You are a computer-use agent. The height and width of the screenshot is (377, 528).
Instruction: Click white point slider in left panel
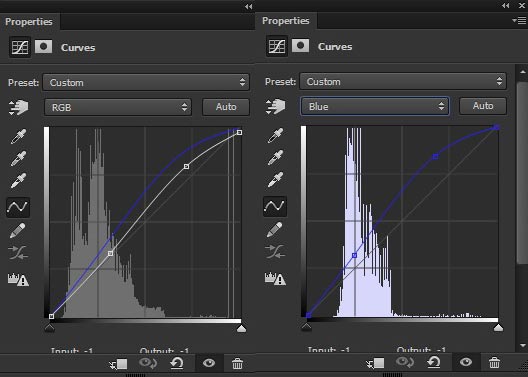click(x=241, y=328)
